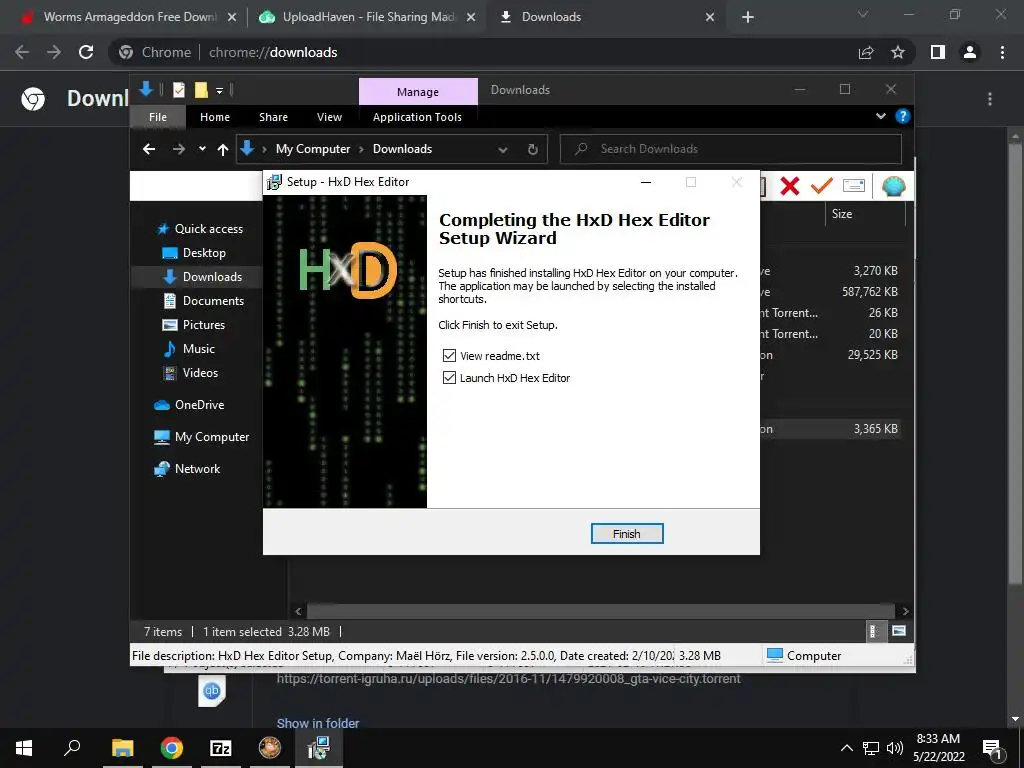
Task: Open the Customize Quick Access Toolbar dropdown
Action: pos(219,91)
